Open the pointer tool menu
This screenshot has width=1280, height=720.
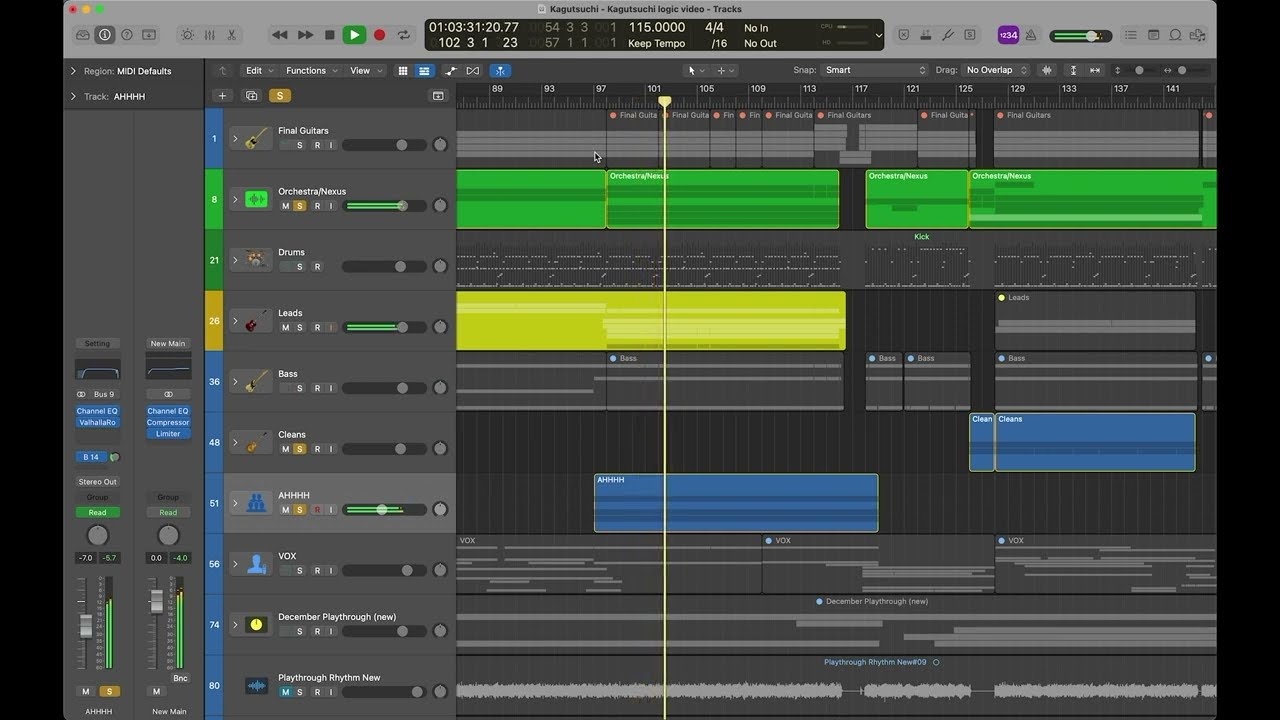(695, 71)
